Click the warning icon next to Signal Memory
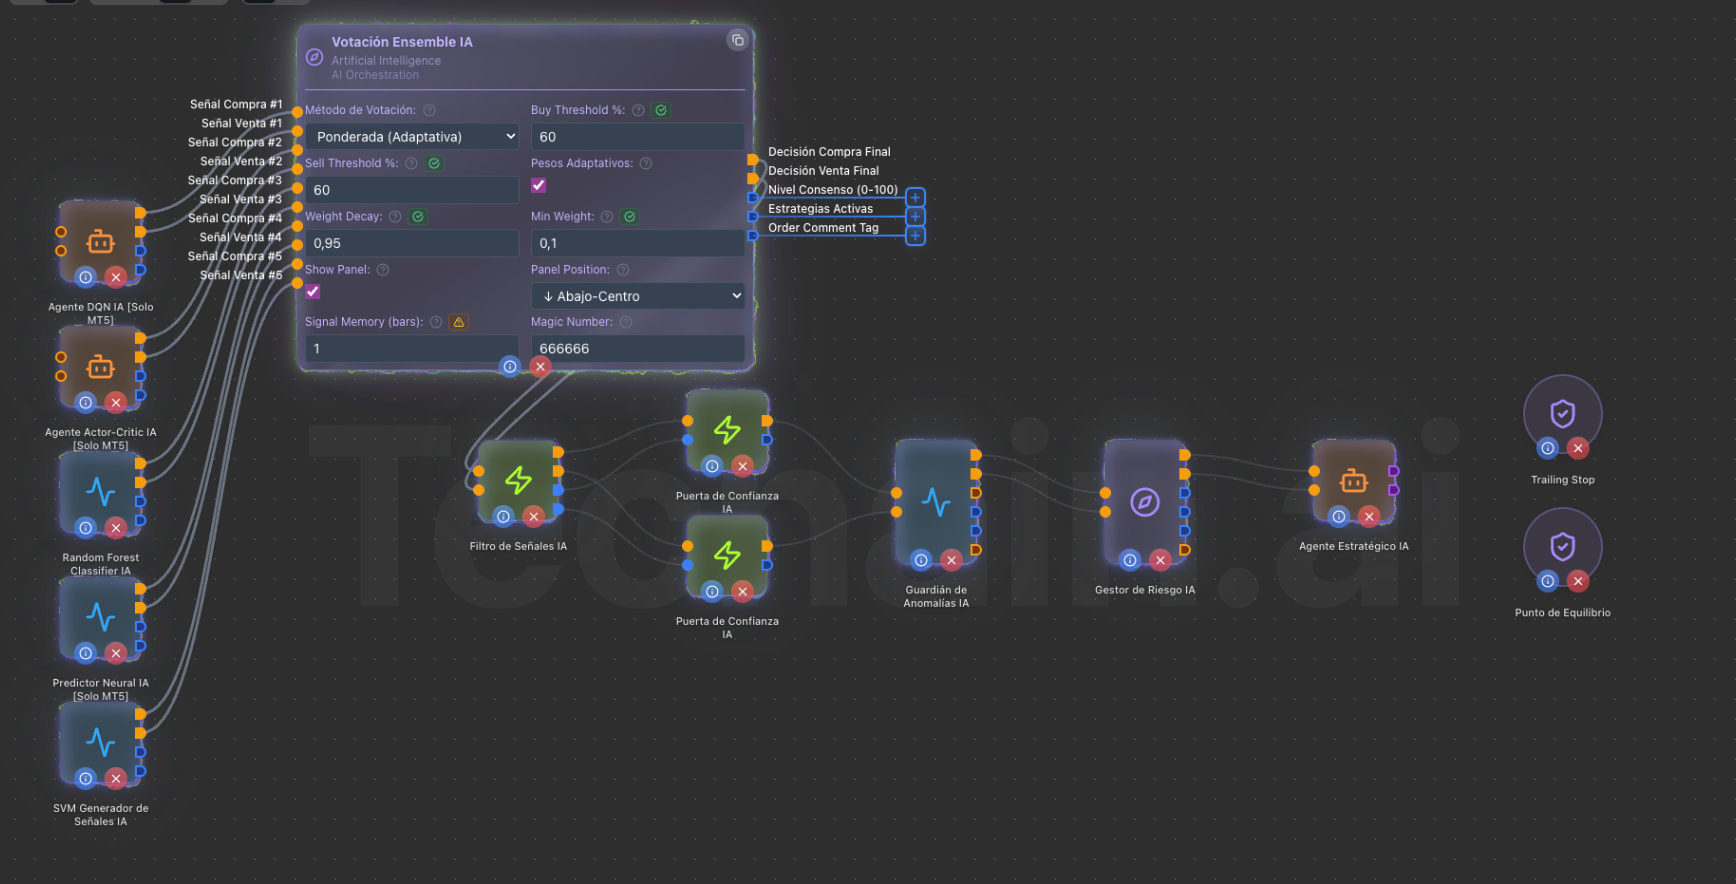Screen dimensions: 1736x884 [x=459, y=322]
